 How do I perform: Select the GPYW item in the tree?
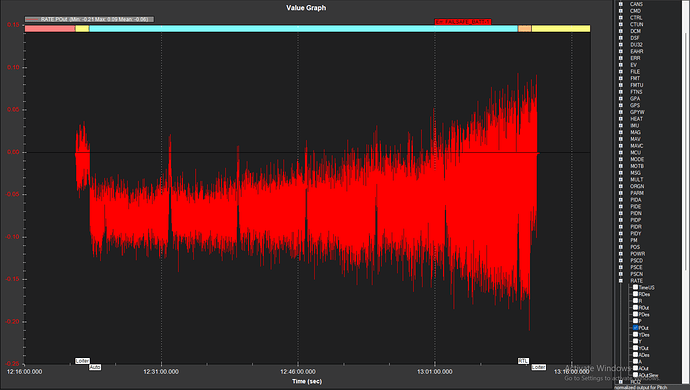637,112
